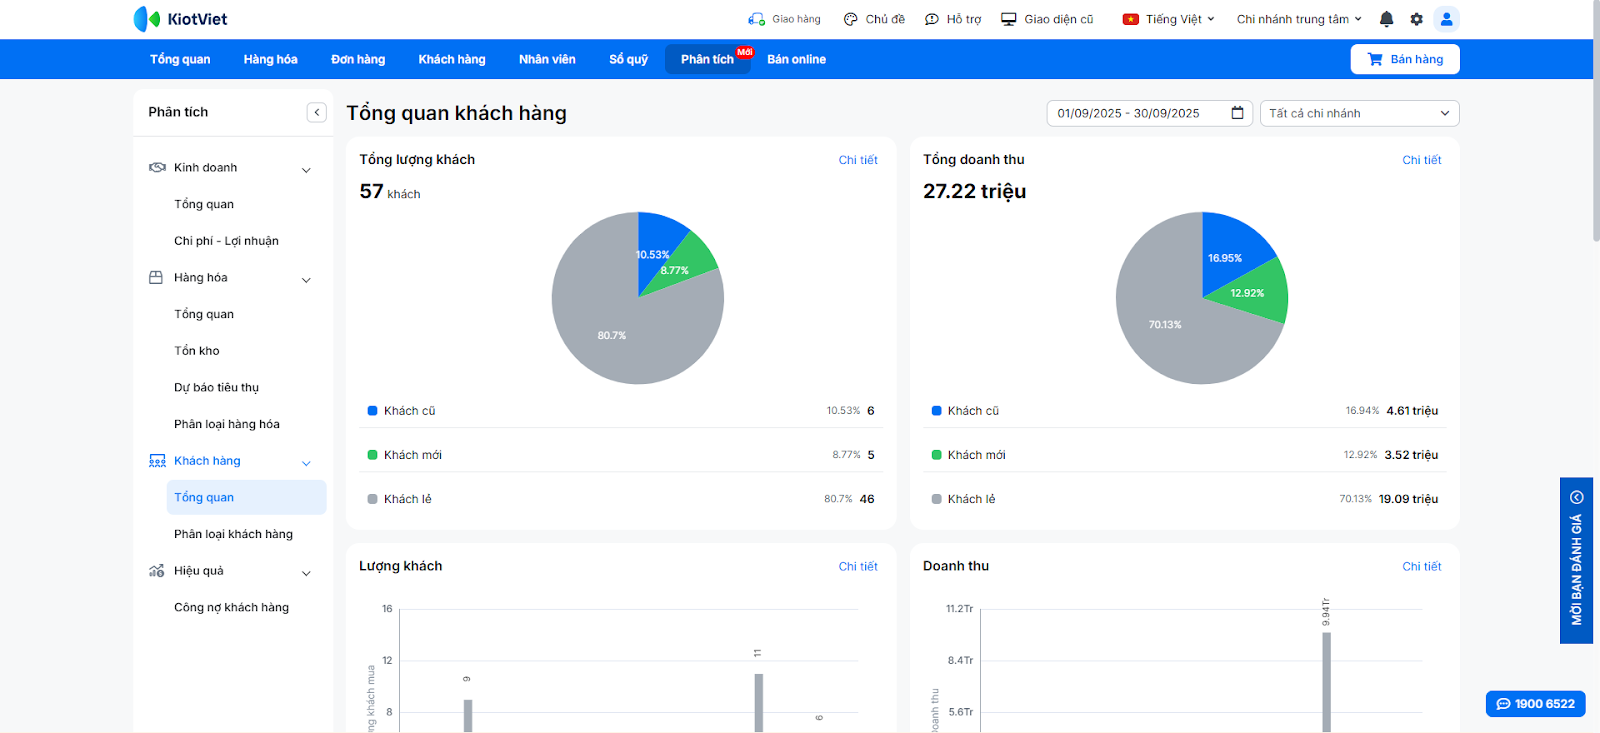Image resolution: width=1600 pixels, height=733 pixels.
Task: Click the Bán hàng button
Action: [1404, 59]
